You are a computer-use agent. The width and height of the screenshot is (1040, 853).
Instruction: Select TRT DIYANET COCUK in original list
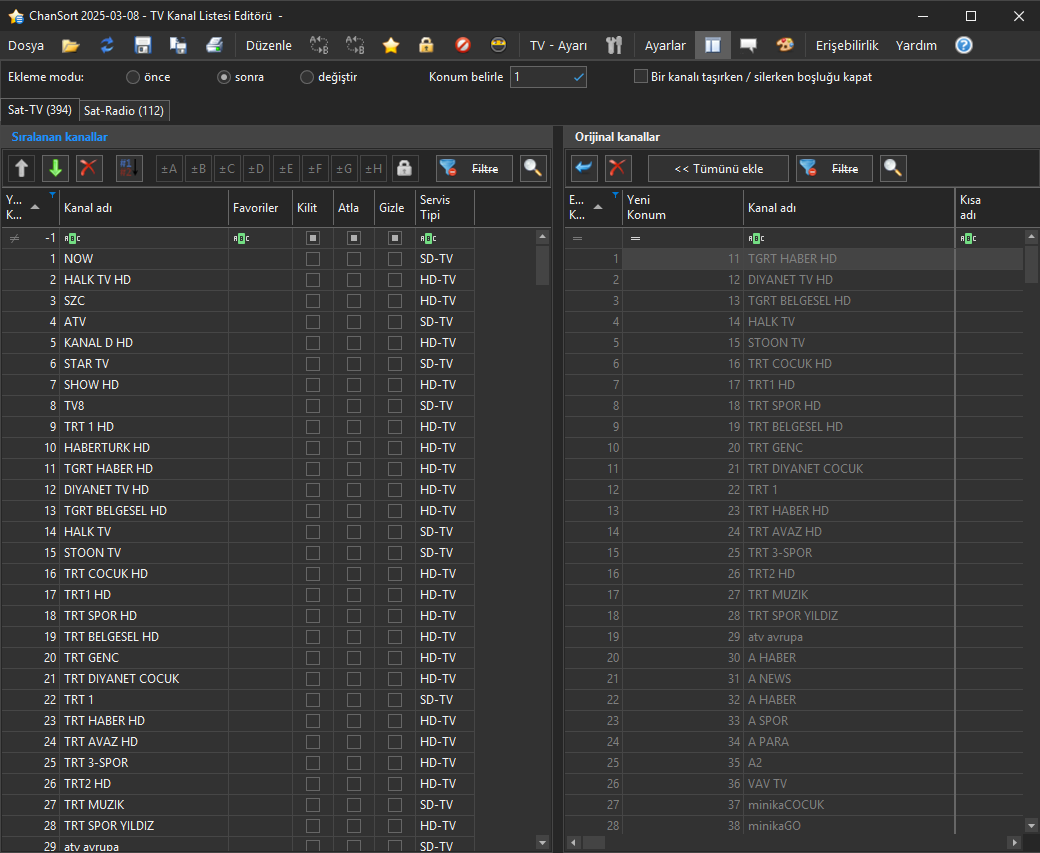point(794,469)
